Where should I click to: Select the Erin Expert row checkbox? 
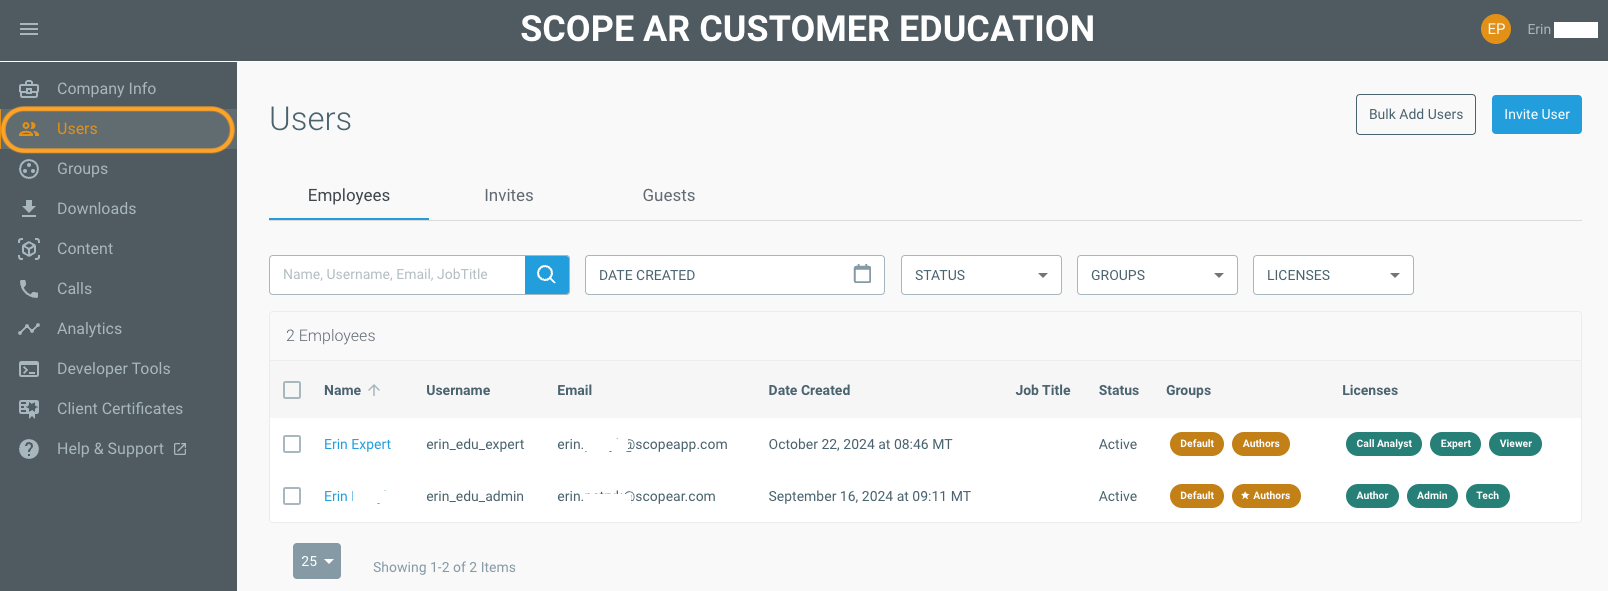click(x=292, y=444)
